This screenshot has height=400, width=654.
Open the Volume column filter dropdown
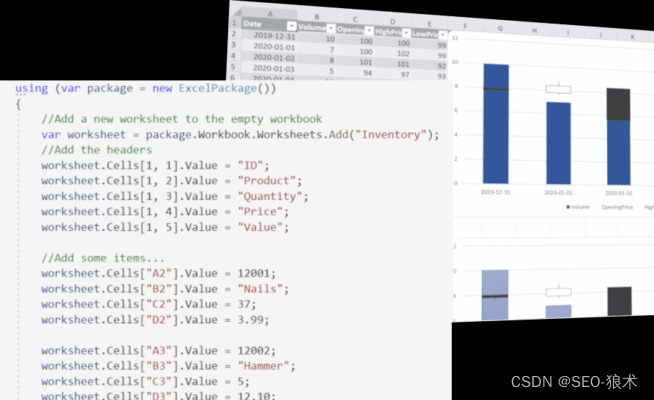[x=331, y=28]
